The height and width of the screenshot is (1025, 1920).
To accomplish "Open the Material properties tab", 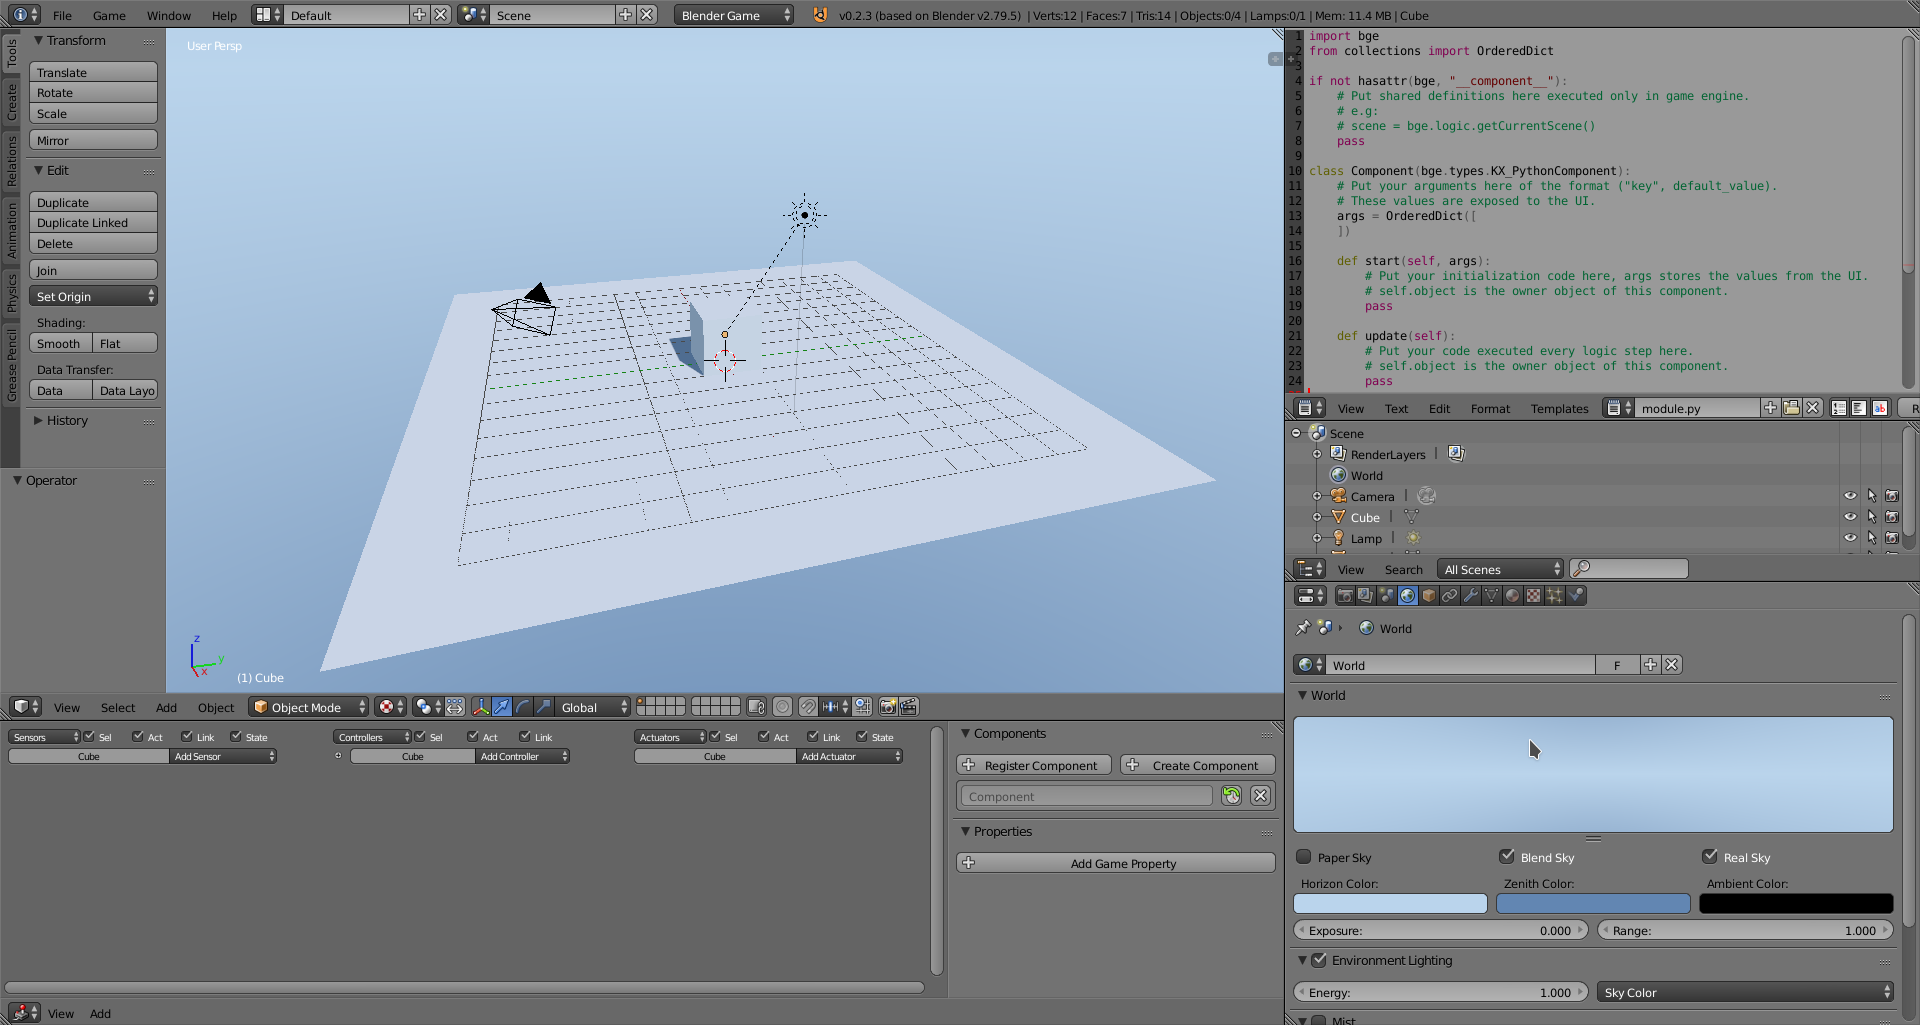I will click(x=1512, y=596).
